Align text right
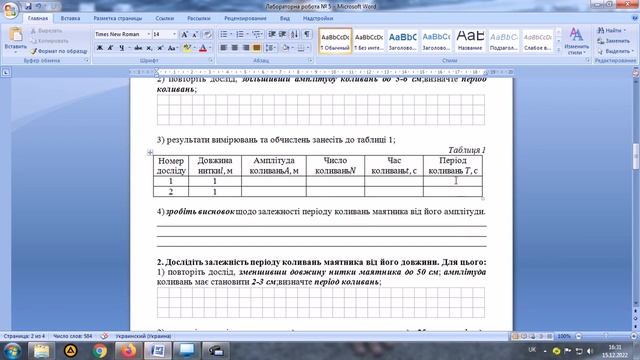Image resolution: width=640 pixels, height=360 pixels. coord(246,48)
